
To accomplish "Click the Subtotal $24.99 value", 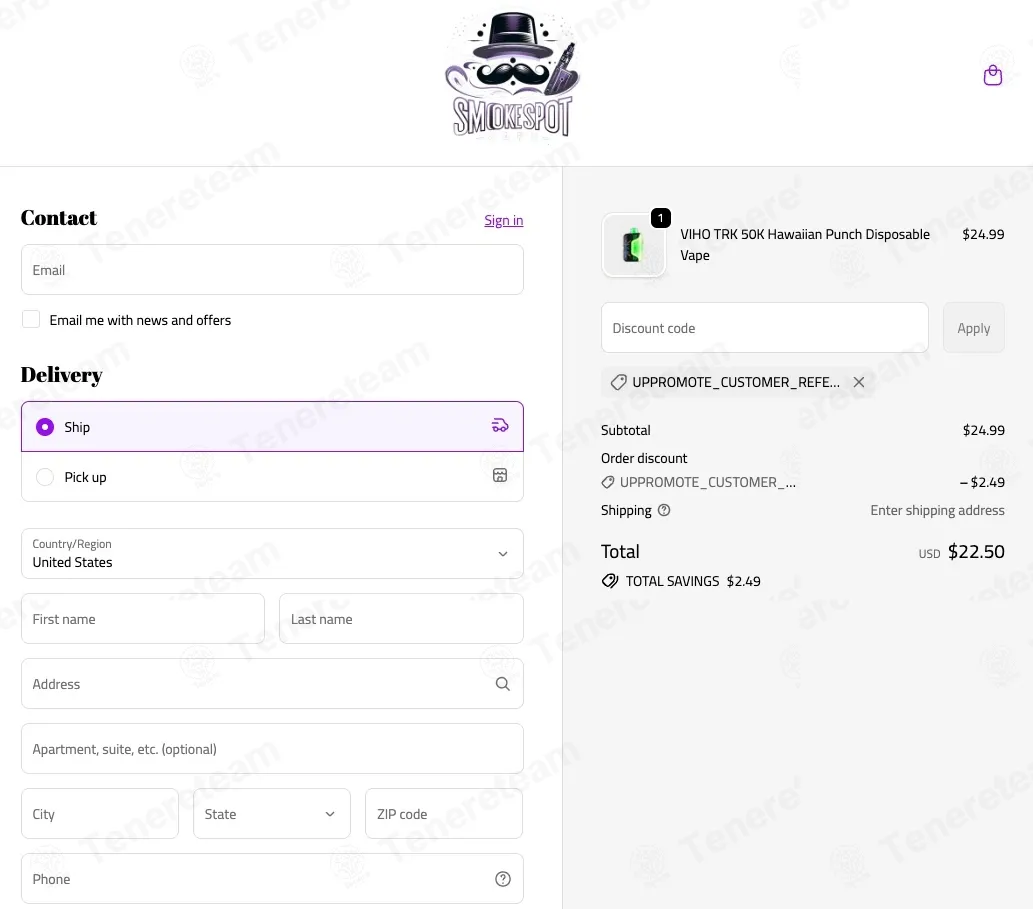I will click(984, 430).
